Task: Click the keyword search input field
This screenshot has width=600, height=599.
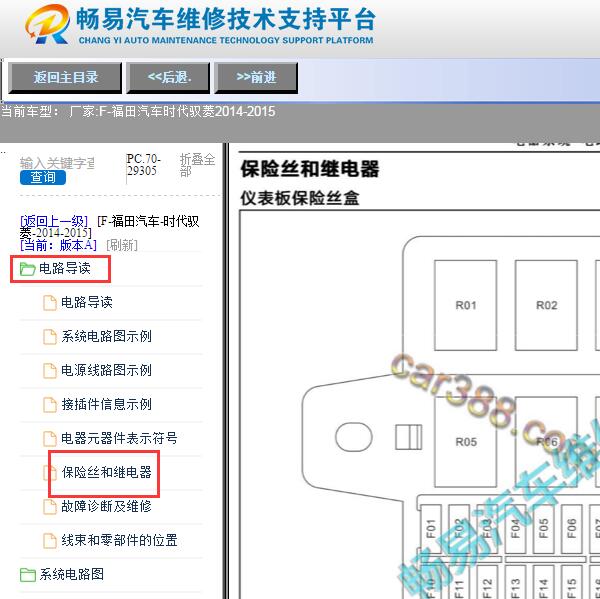Action: (57, 163)
